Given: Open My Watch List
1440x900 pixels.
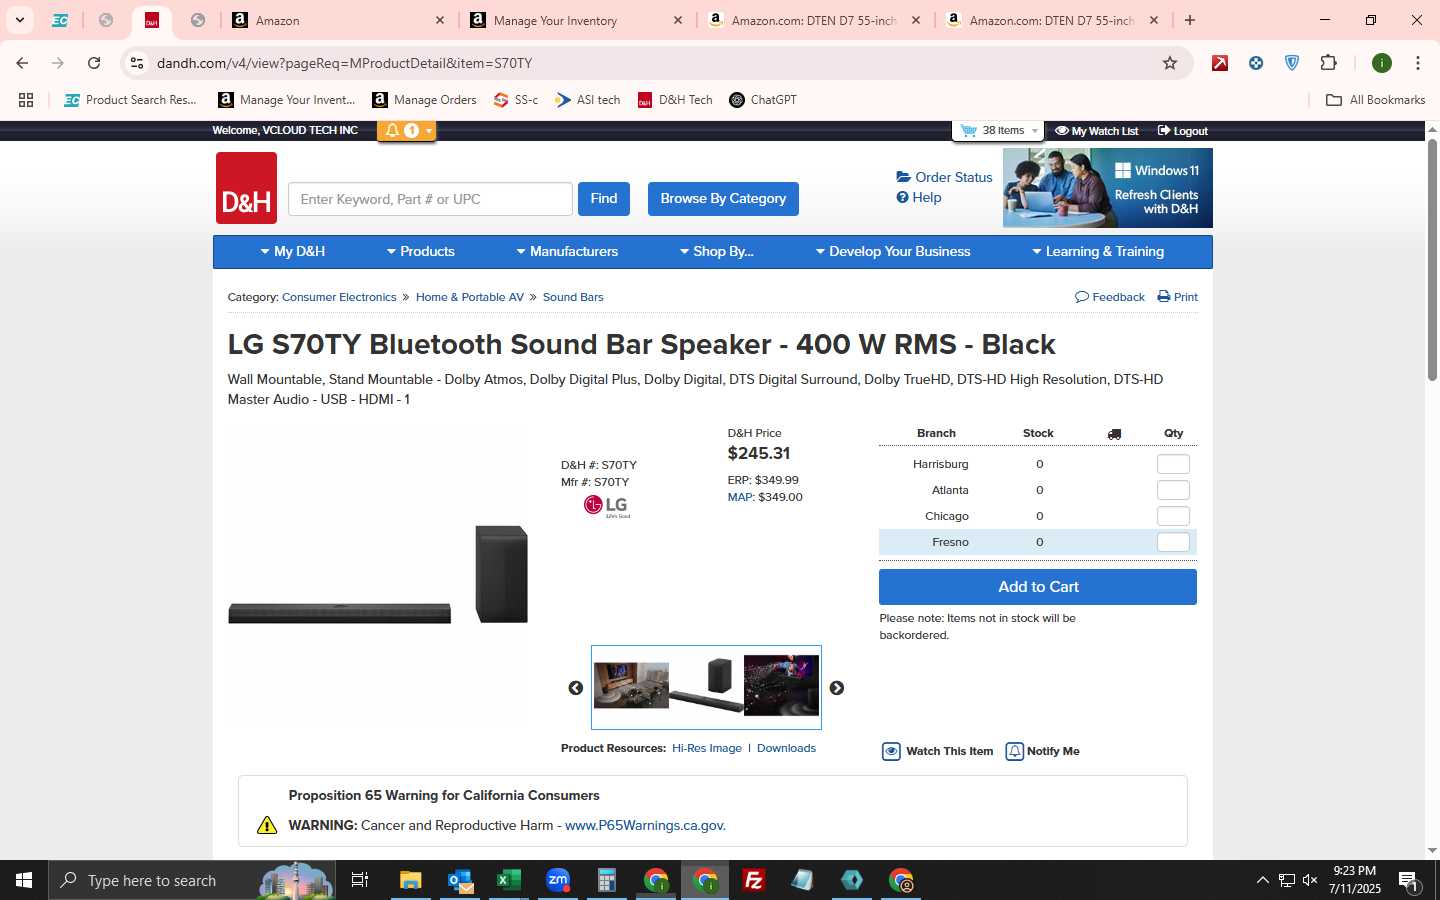Looking at the screenshot, I should click(1097, 131).
